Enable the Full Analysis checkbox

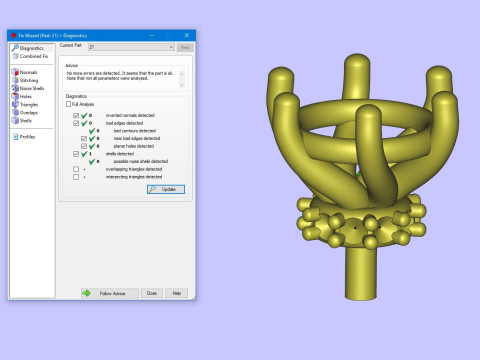pos(68,104)
